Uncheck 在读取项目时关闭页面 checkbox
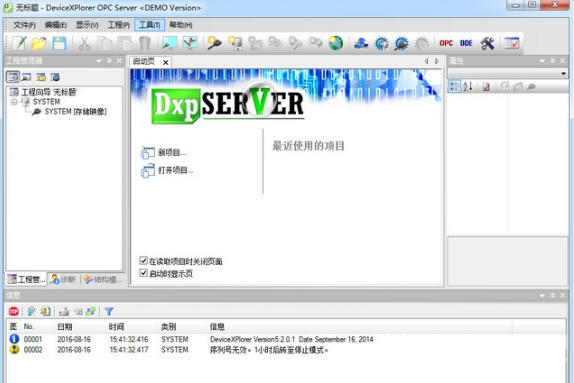Viewport: 574px width, 383px height. [144, 261]
